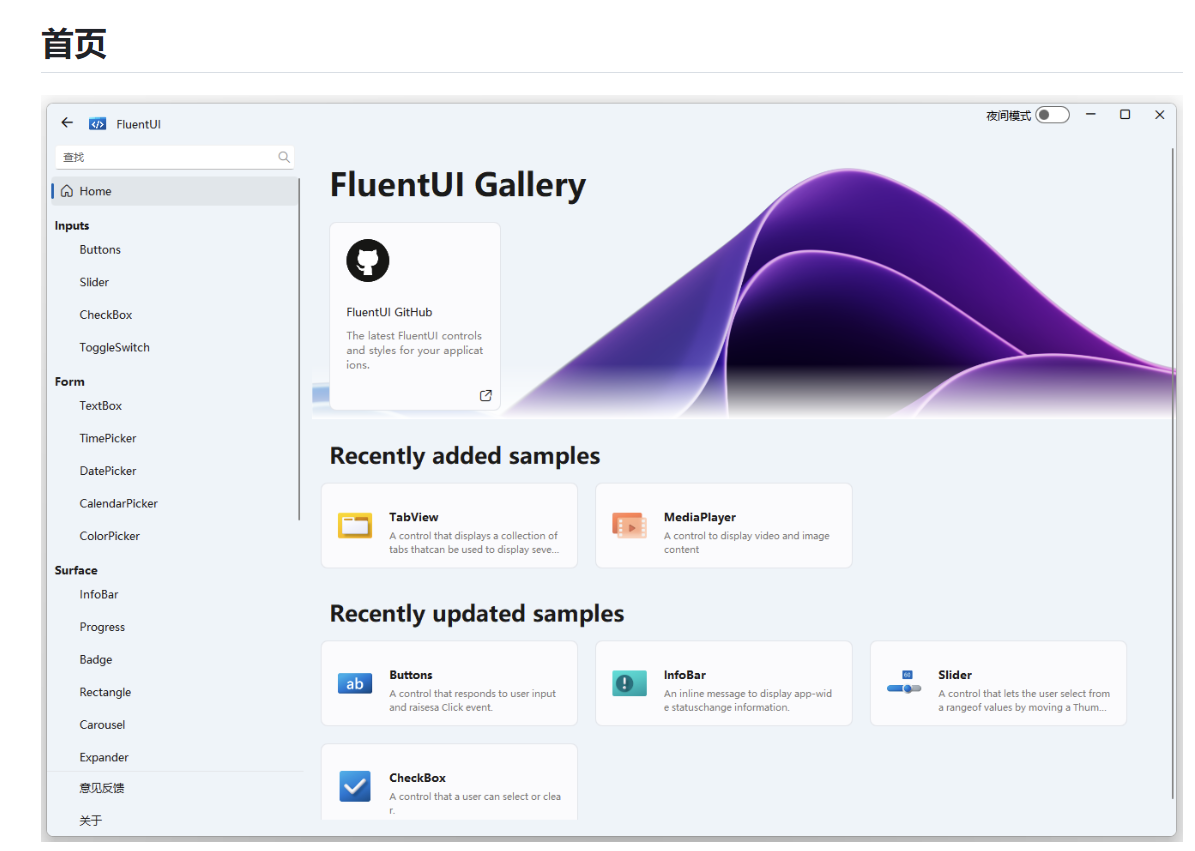Collapse the Inputs section header
1195x851 pixels.
coord(71,225)
